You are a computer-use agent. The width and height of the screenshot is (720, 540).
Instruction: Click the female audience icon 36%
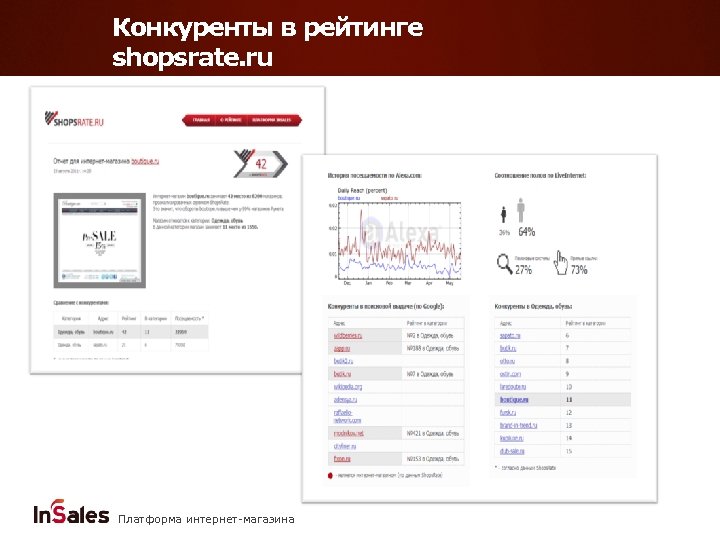coord(504,215)
